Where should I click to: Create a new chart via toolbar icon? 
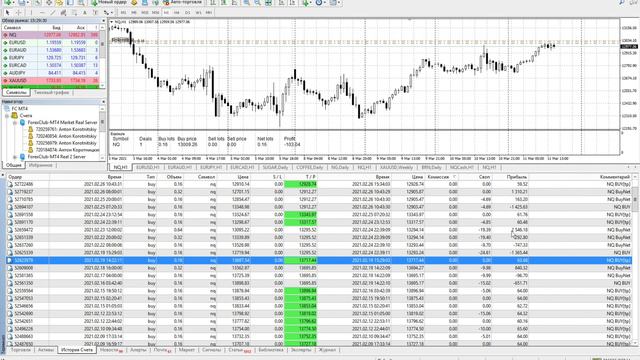click(8, 2)
